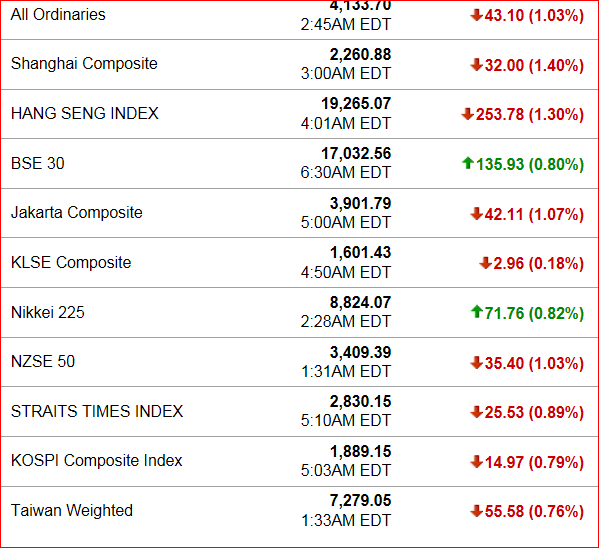599x548 pixels.
Task: Open the All Ordinaries index link
Action: [x=58, y=15]
